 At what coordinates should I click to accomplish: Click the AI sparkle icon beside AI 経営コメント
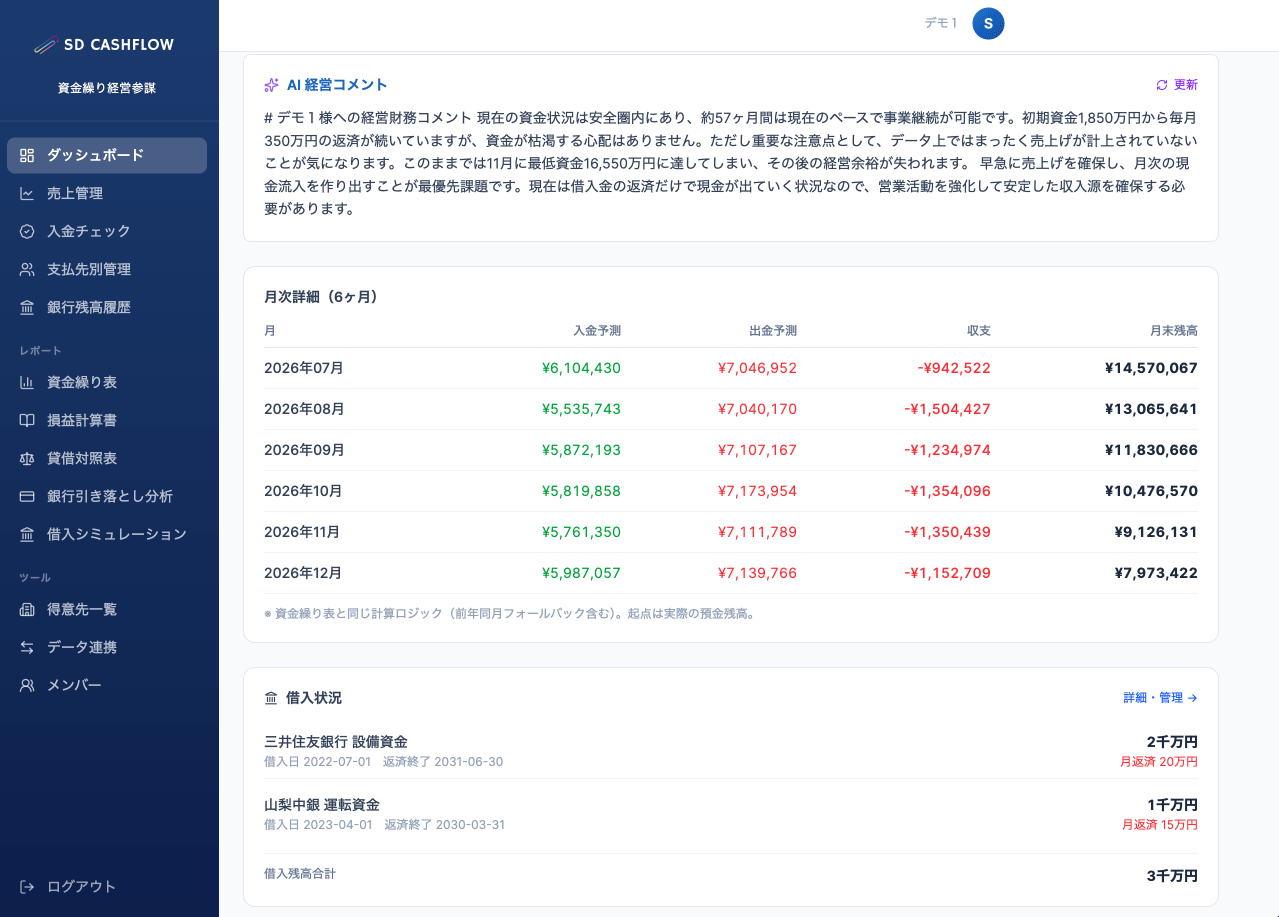tap(271, 85)
